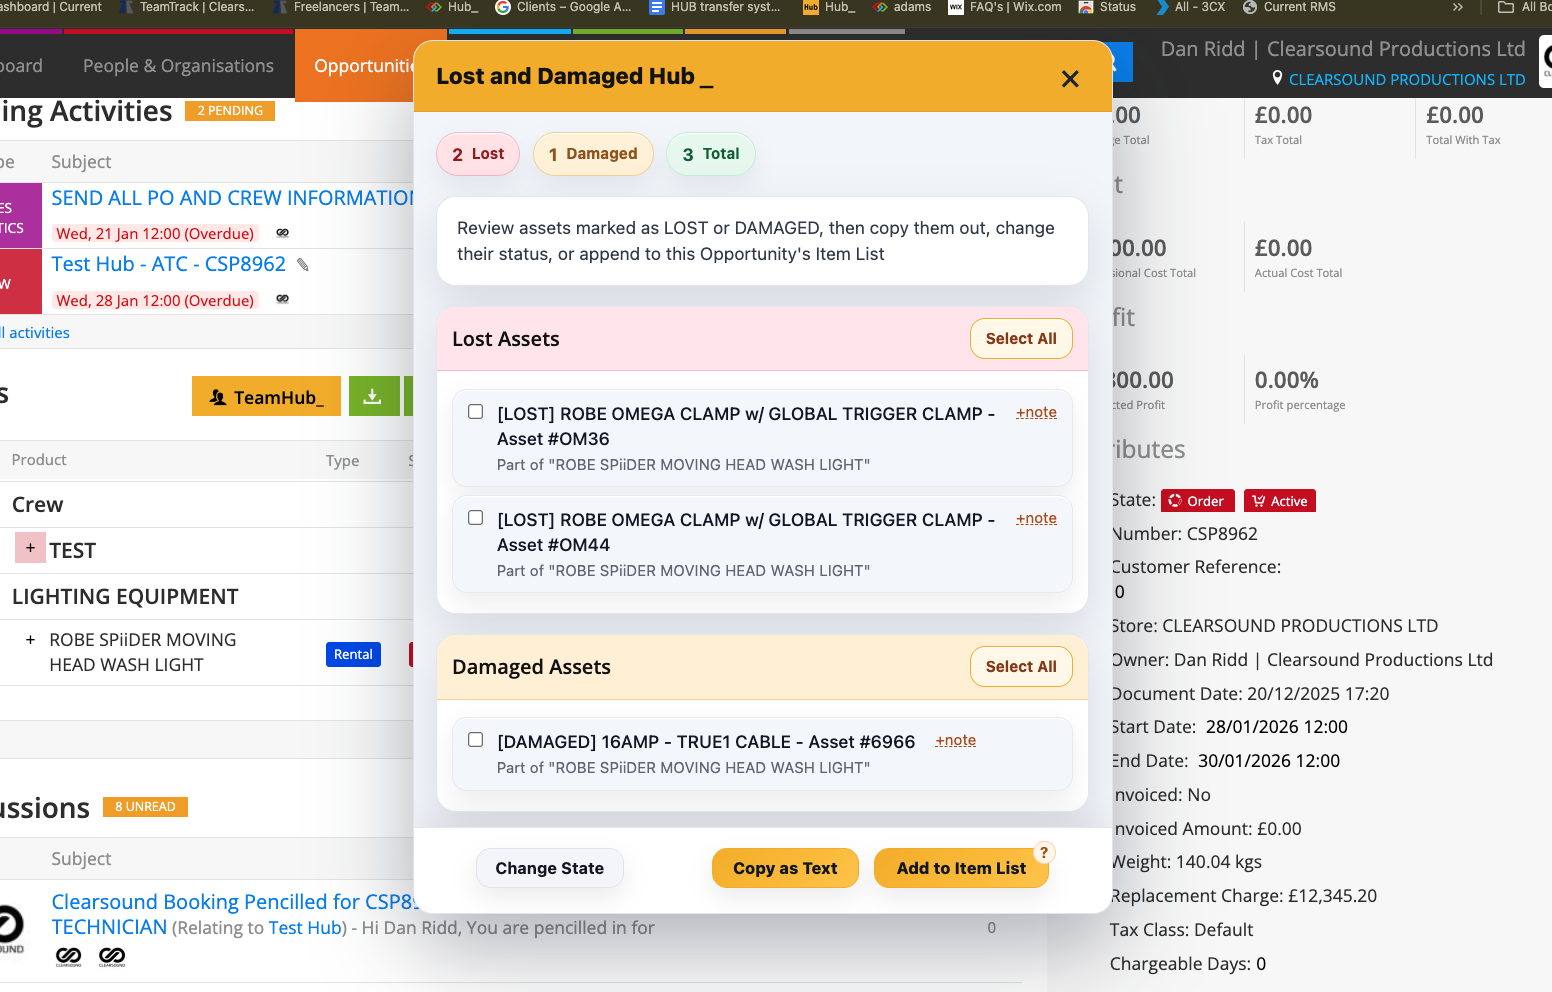Open the Opportunities tab
The width and height of the screenshot is (1552, 992).
tap(364, 66)
